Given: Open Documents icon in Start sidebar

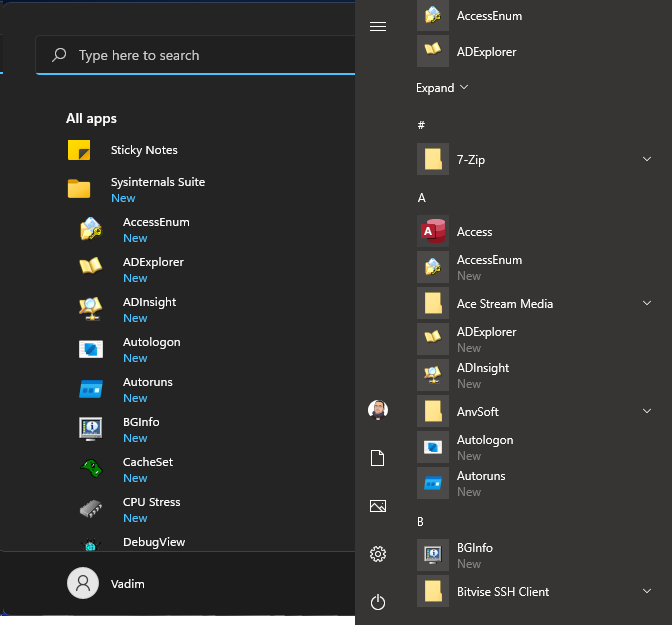Looking at the screenshot, I should pyautogui.click(x=378, y=458).
